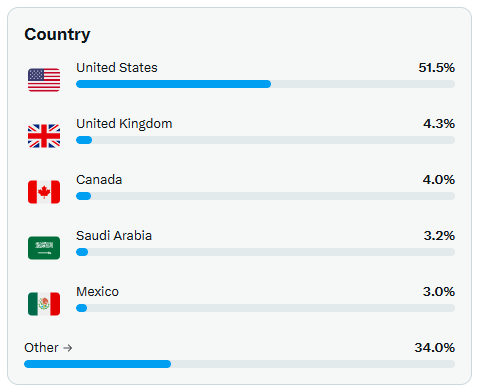
Task: Click the United States flag icon
Action: tap(44, 80)
